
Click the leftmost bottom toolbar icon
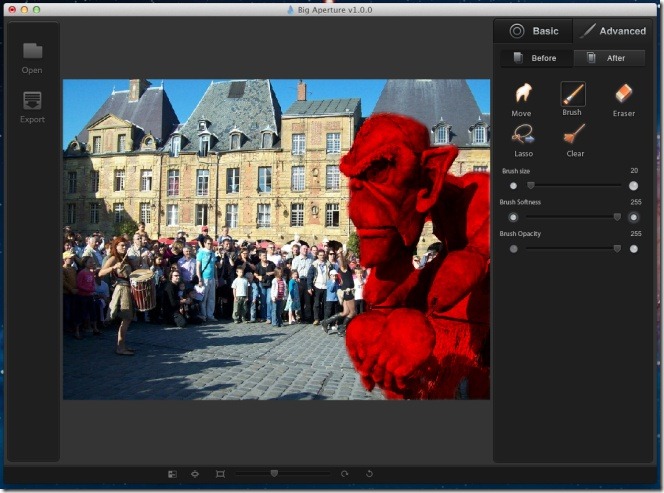tap(172, 474)
